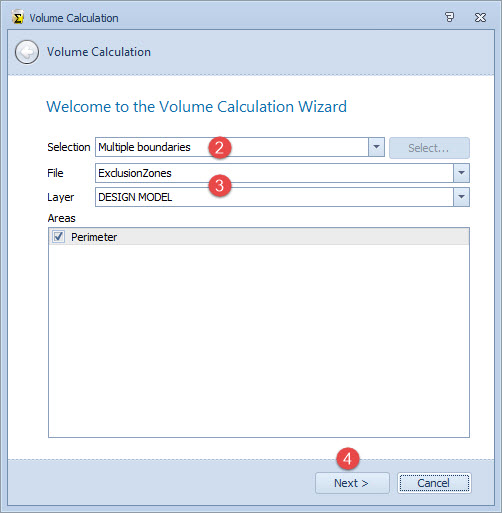Click the help icon in title bar
This screenshot has width=502, height=513.
[449, 17]
